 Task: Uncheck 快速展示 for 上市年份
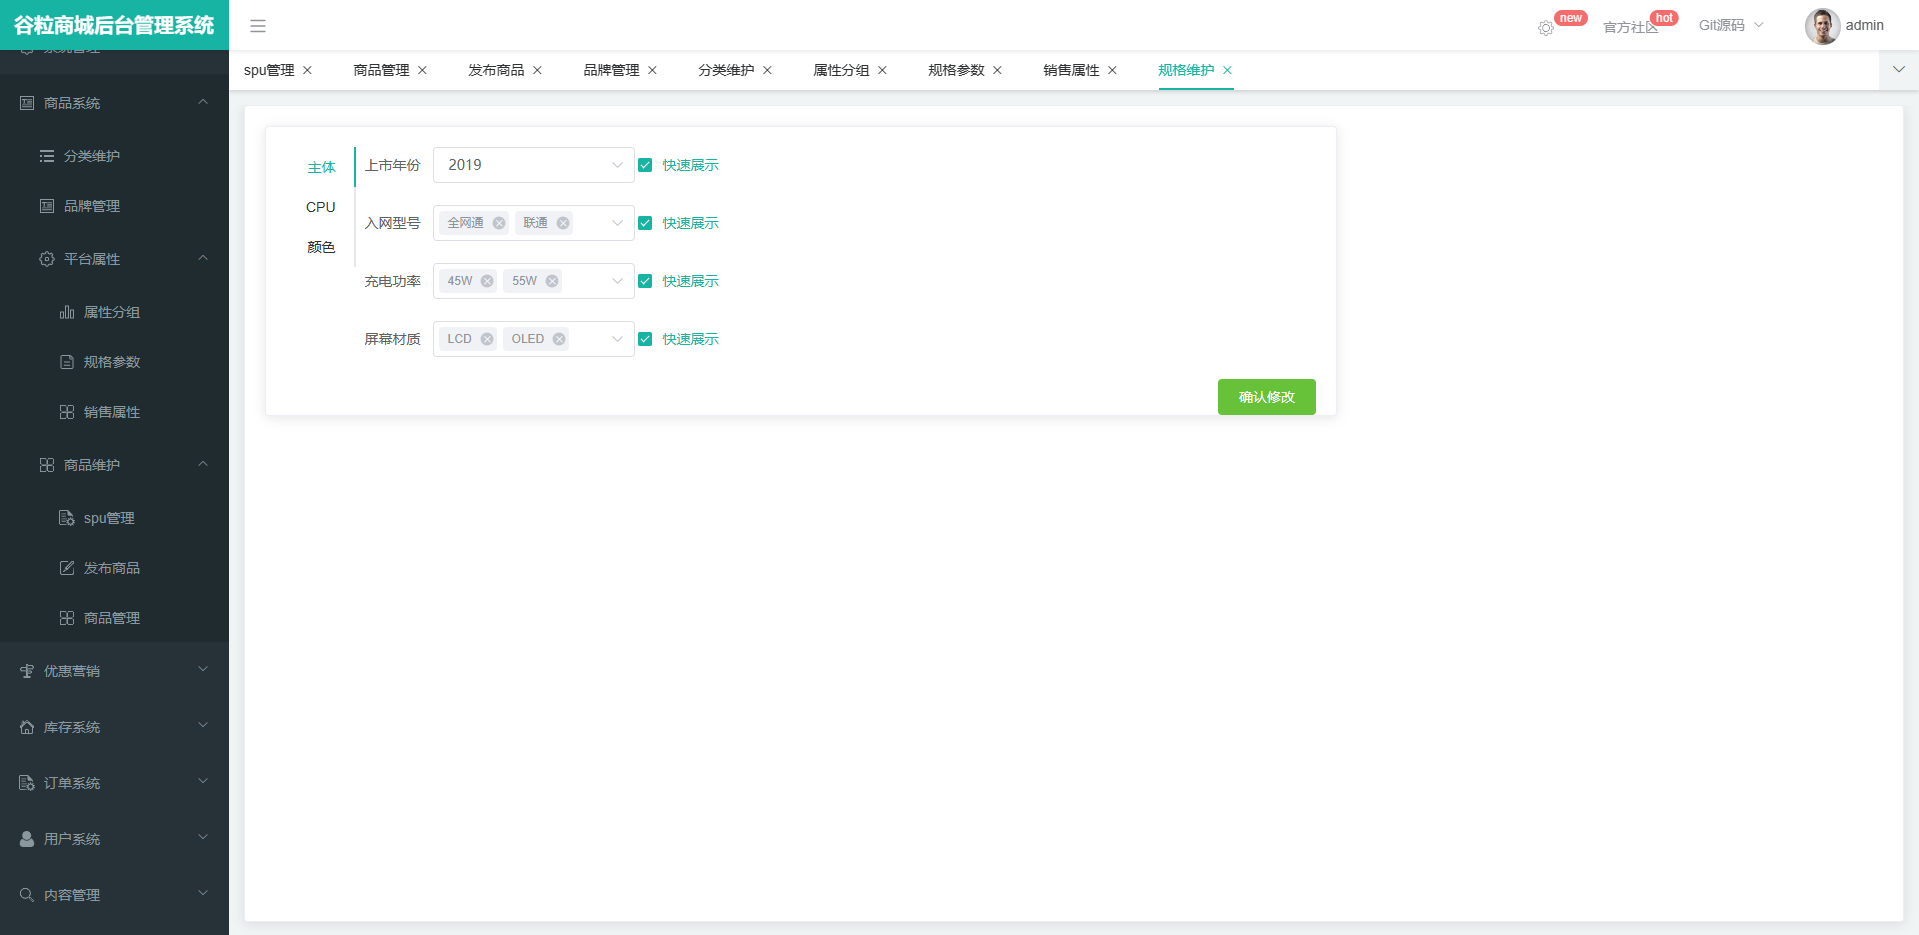coord(645,165)
